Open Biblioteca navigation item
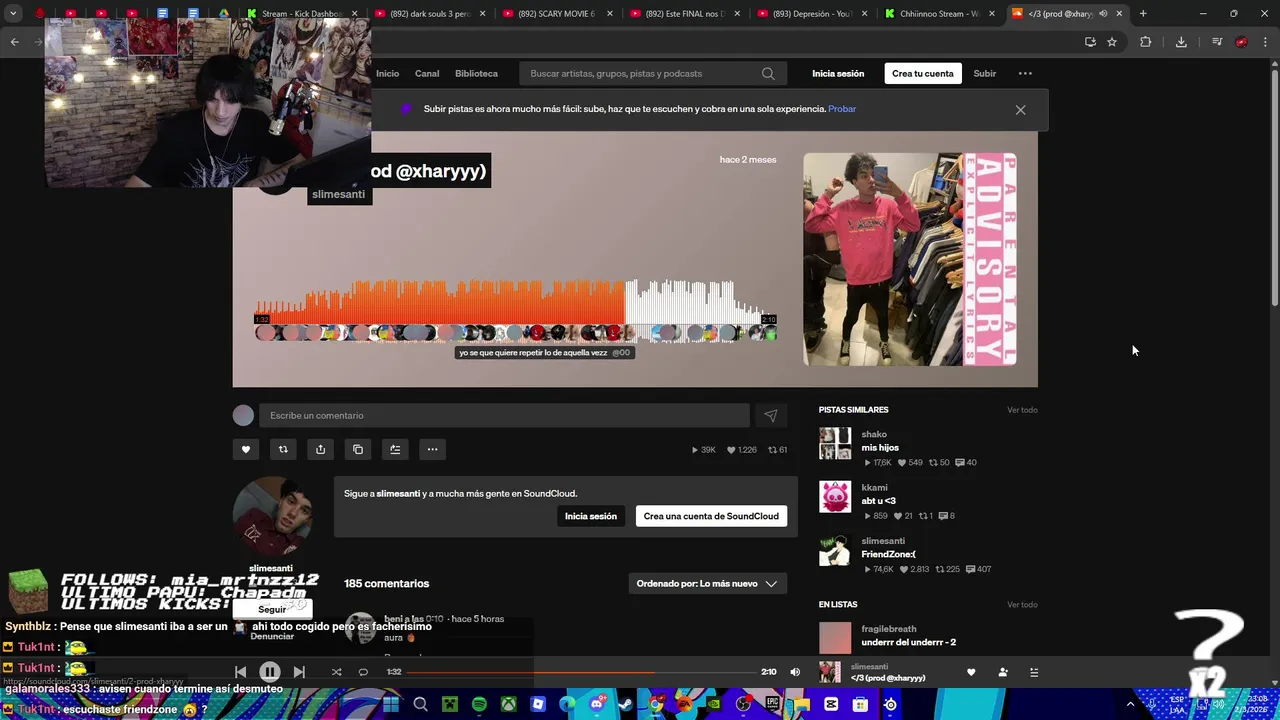Screen dimensions: 1280x720 click(x=476, y=73)
